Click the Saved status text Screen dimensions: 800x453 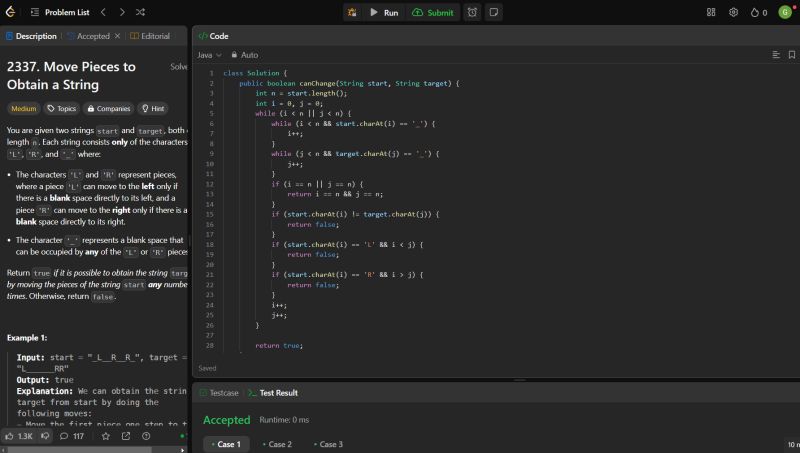click(207, 368)
